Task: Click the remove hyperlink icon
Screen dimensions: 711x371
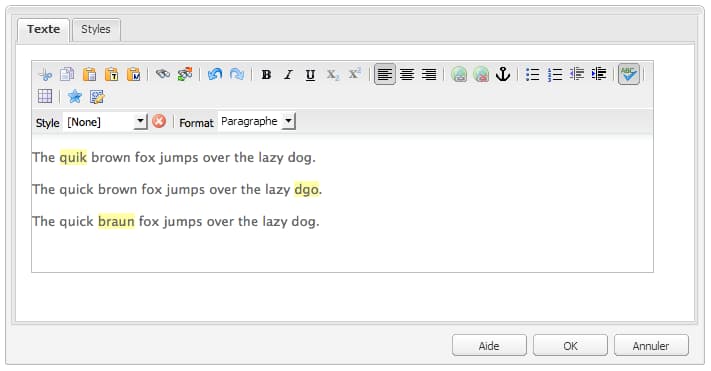Action: (x=481, y=74)
